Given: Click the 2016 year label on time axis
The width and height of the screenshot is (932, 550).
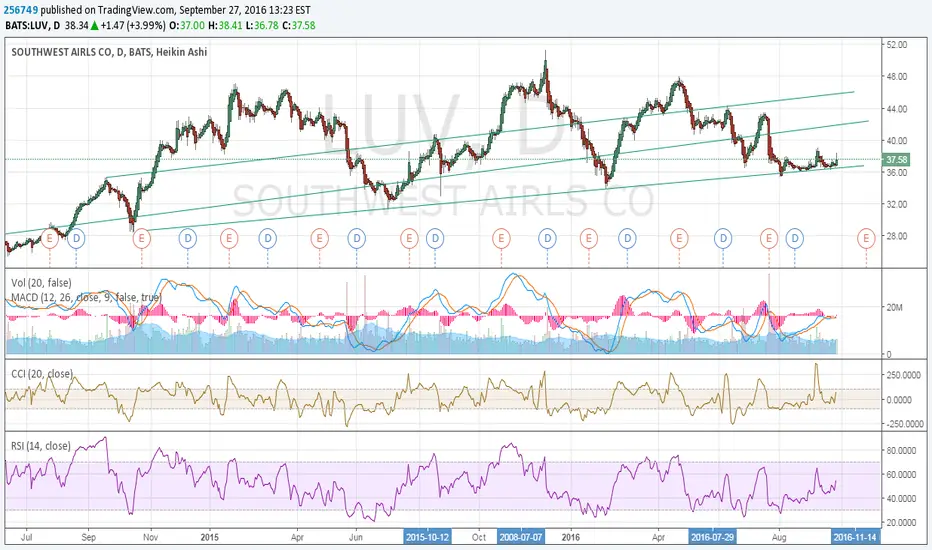Looking at the screenshot, I should (x=571, y=537).
